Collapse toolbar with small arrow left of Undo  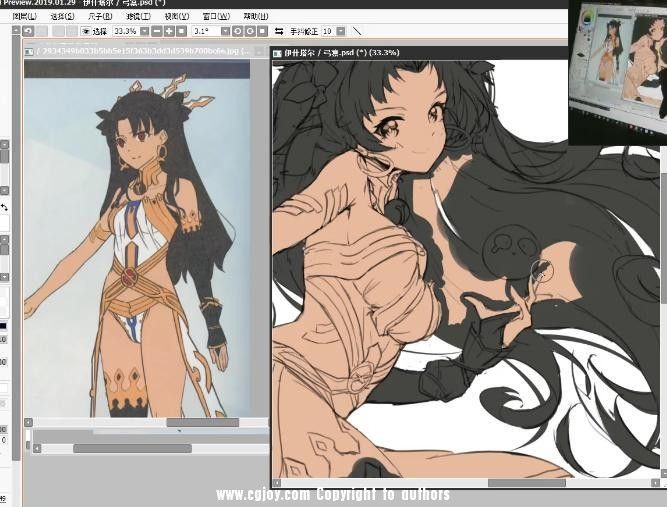16,30
